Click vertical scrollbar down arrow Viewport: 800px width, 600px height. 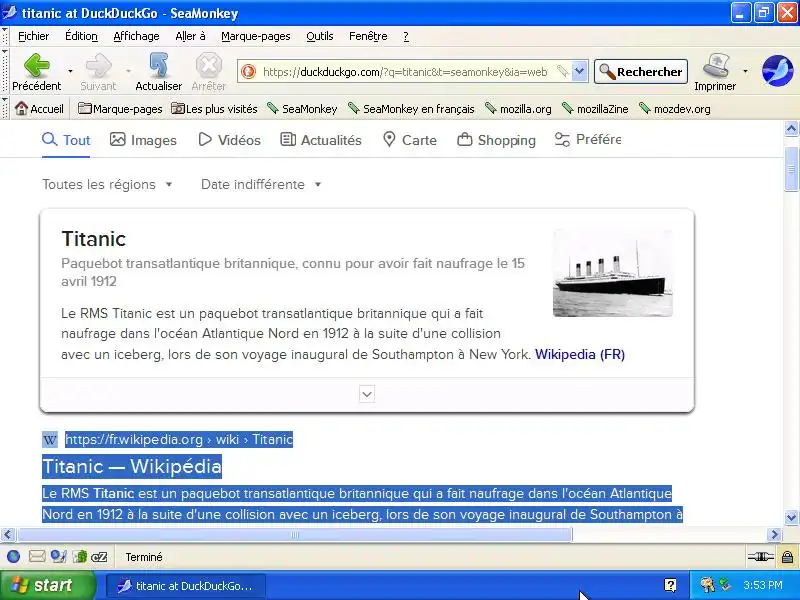[x=791, y=517]
